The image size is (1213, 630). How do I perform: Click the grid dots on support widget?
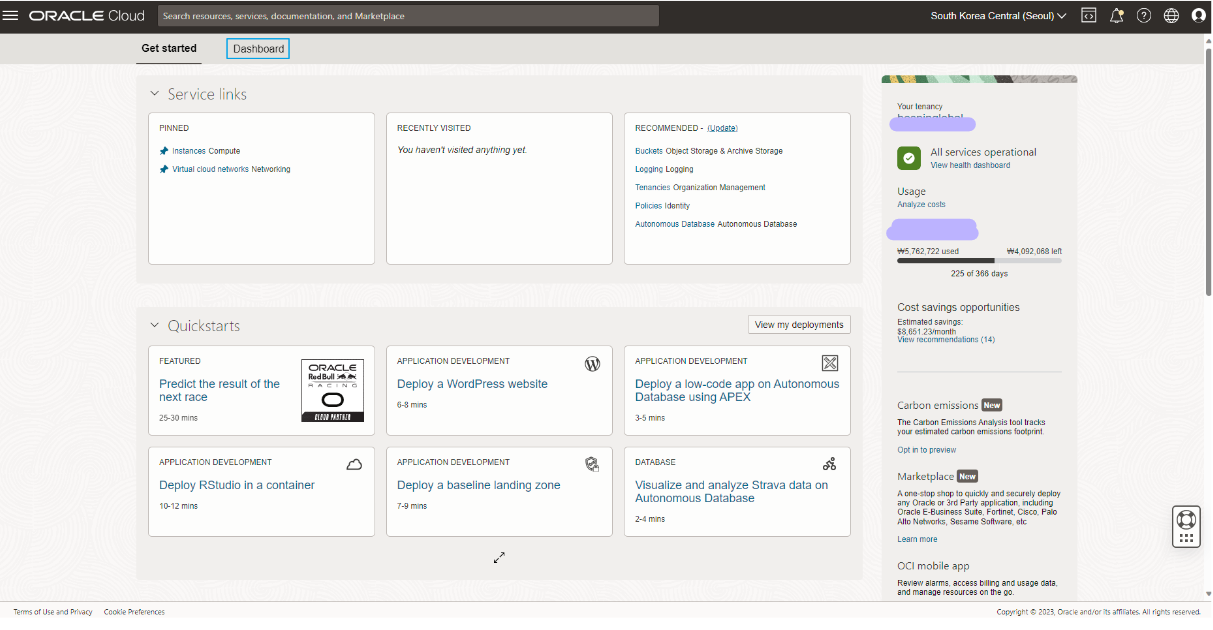click(x=1186, y=538)
